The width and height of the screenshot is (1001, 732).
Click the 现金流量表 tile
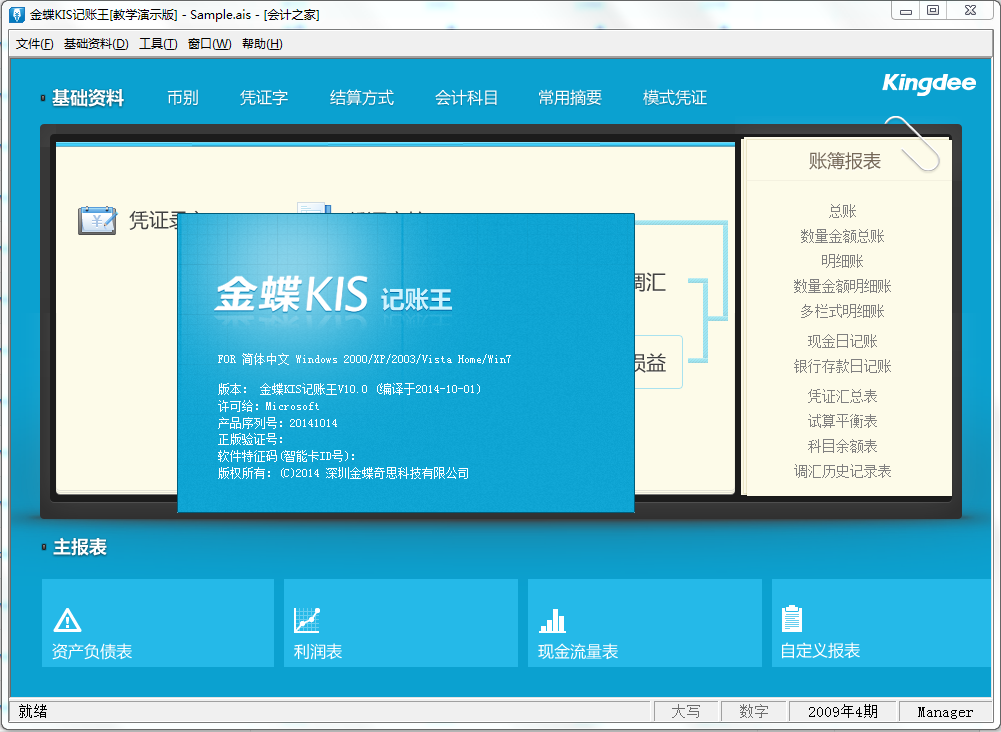point(644,623)
